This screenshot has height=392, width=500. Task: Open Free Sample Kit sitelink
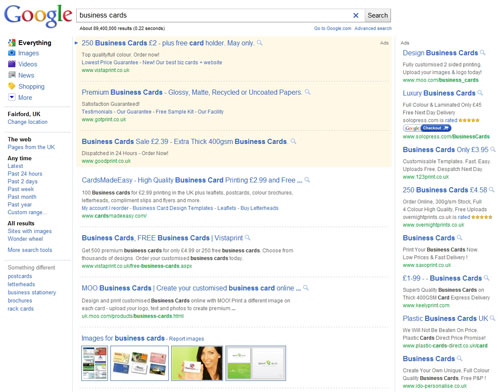(x=175, y=112)
